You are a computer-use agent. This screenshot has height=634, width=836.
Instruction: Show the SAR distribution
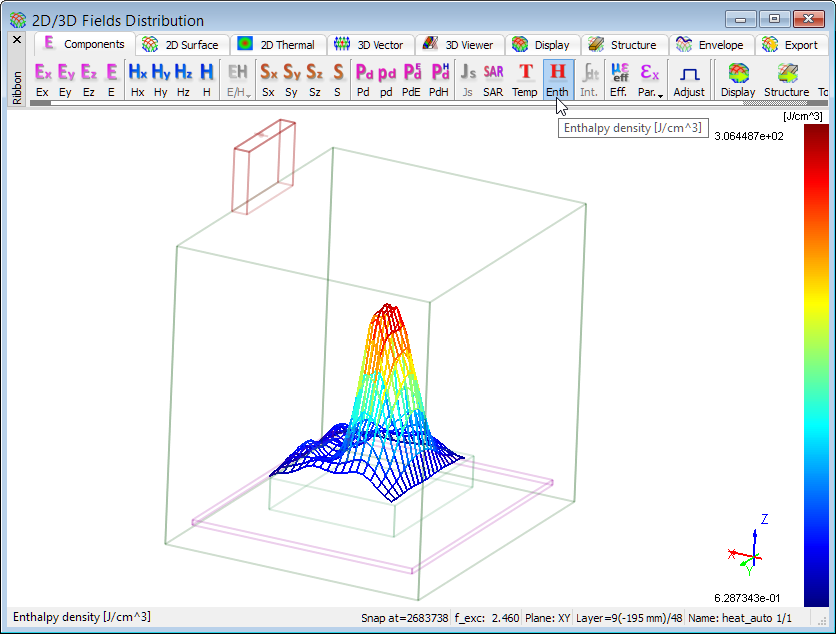493,79
